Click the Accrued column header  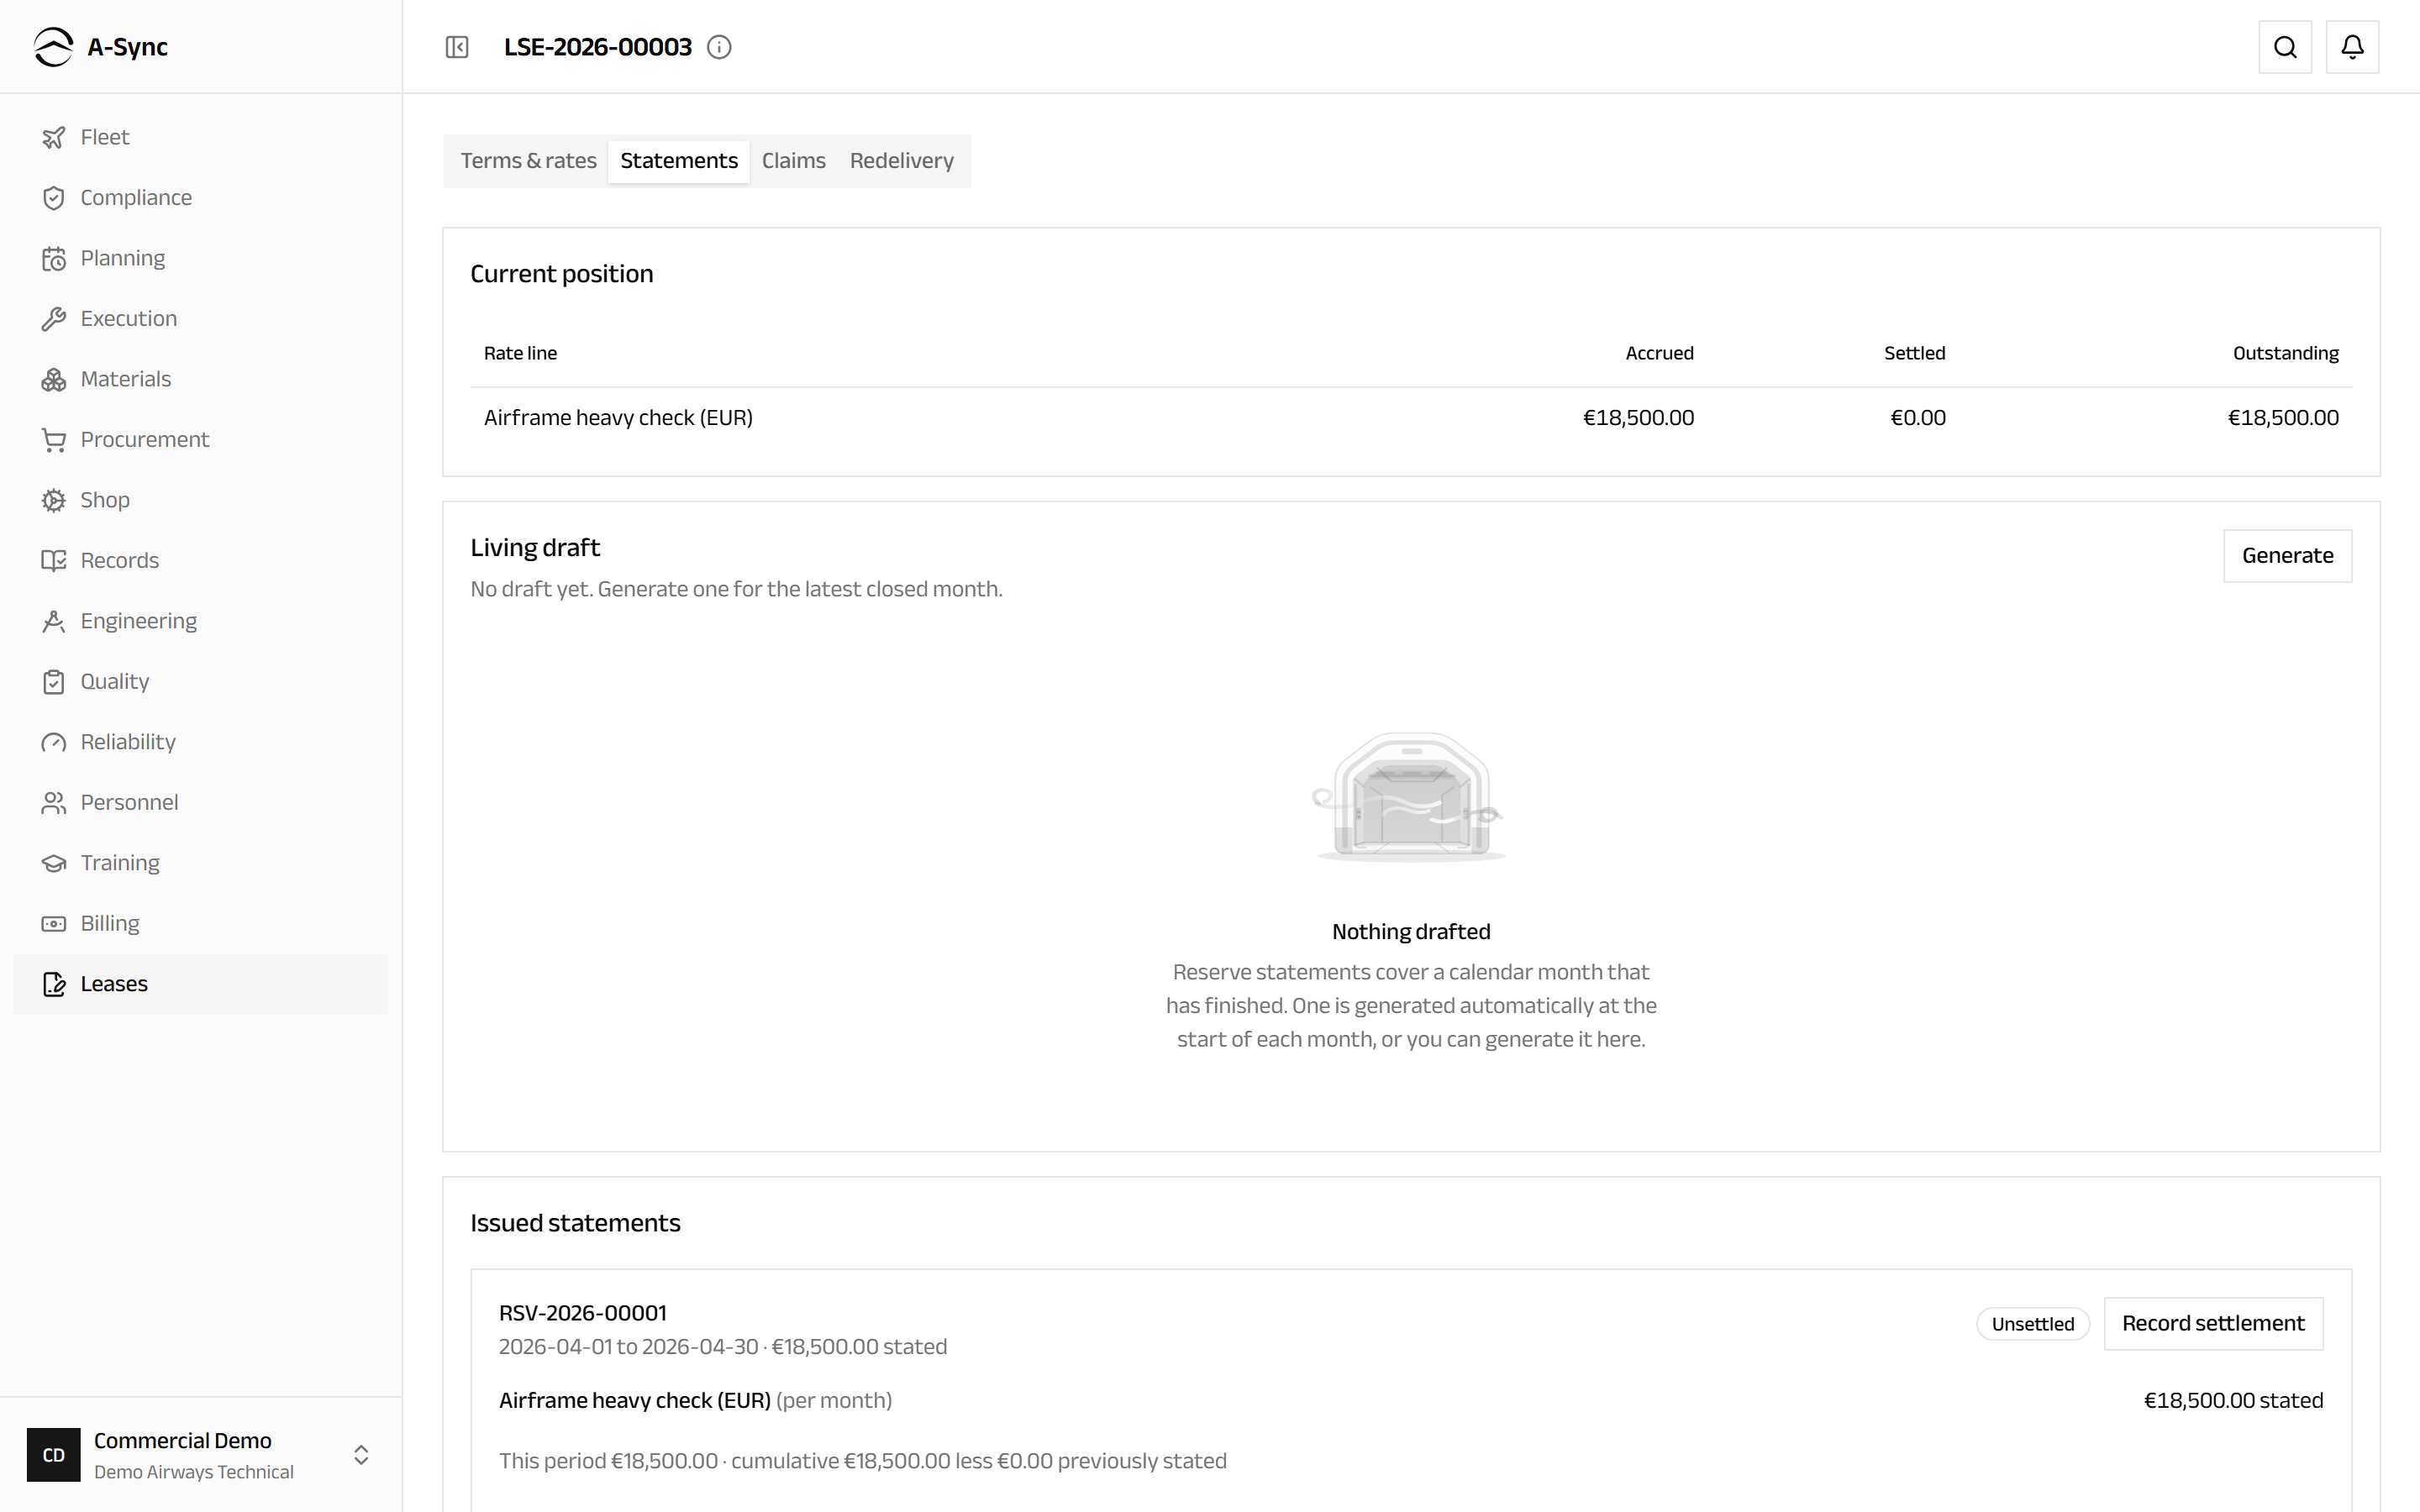point(1659,353)
